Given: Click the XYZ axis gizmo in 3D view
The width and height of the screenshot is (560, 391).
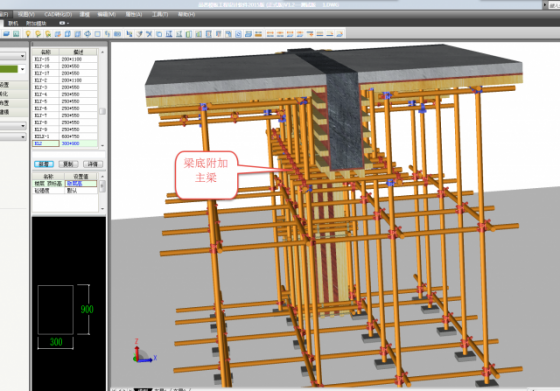Looking at the screenshot, I should pyautogui.click(x=144, y=352).
